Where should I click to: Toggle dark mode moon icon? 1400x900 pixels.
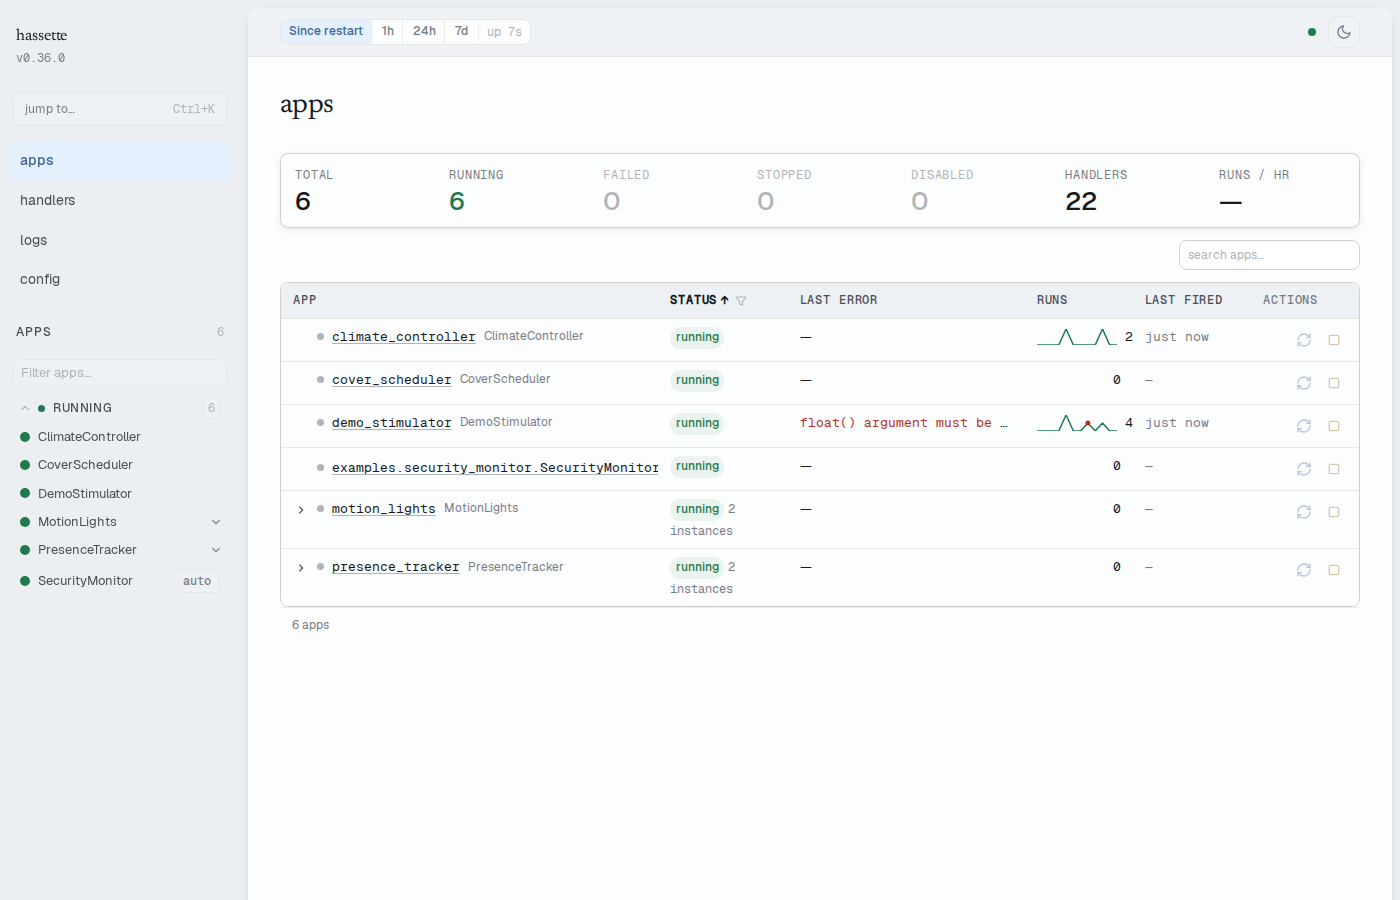pyautogui.click(x=1344, y=32)
